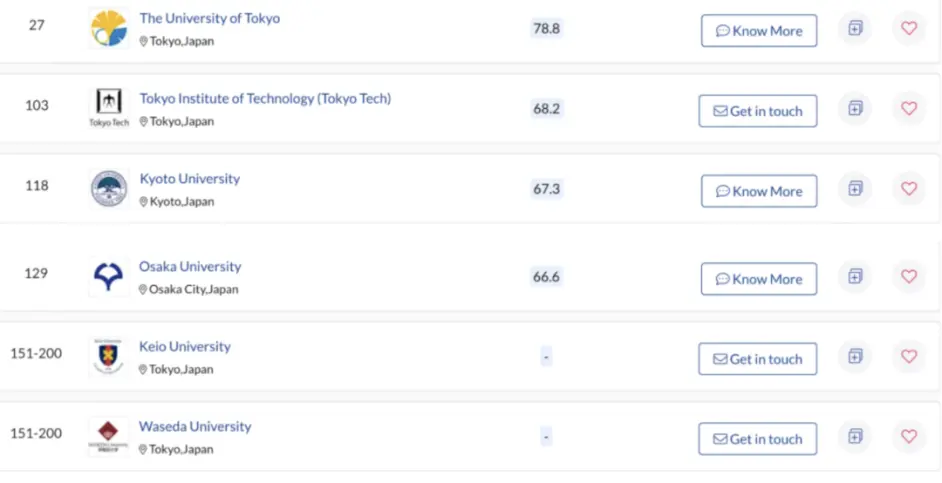Viewport: 942px width, 483px height.
Task: Click heart icon beside Keio University
Action: click(909, 356)
